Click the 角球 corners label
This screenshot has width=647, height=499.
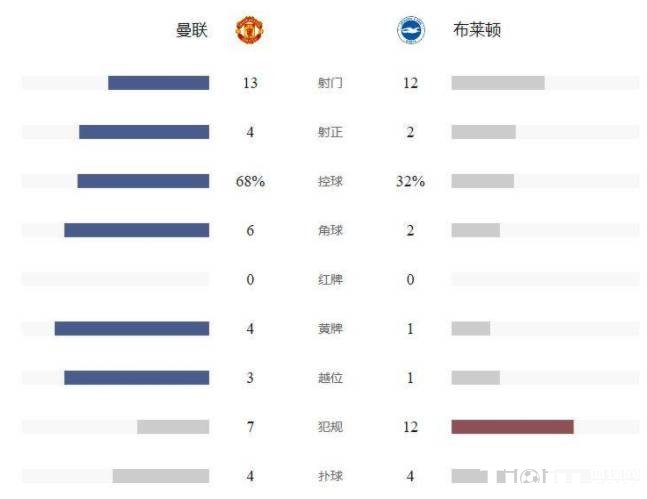(330, 230)
